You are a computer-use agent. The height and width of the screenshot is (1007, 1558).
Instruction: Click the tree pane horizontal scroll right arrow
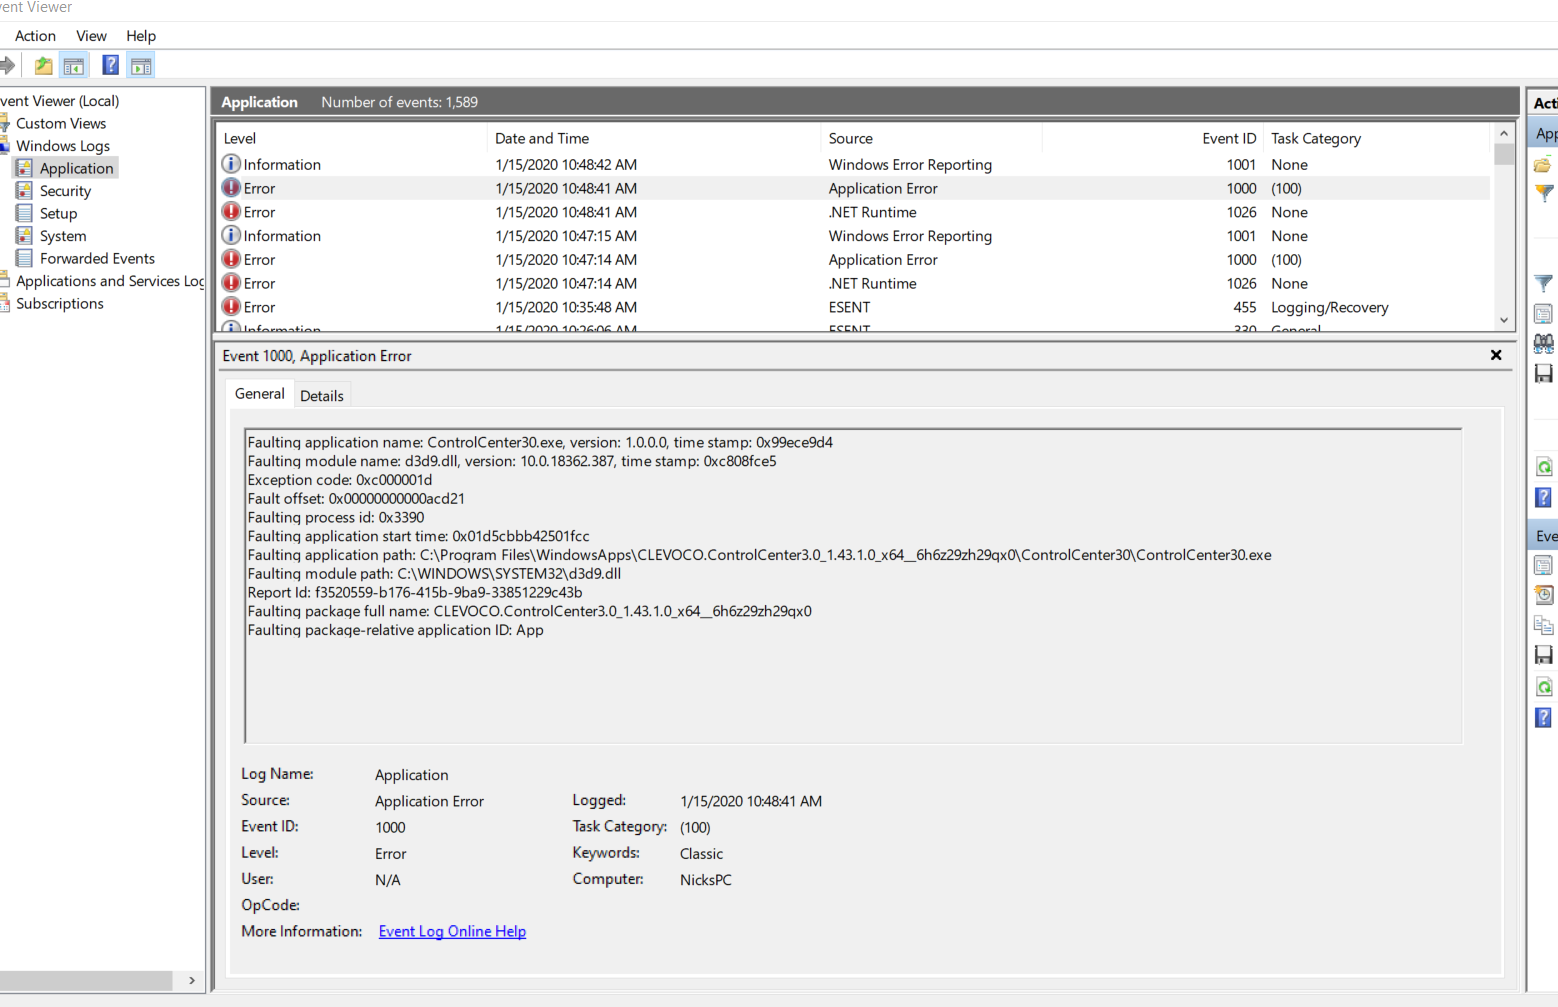192,981
